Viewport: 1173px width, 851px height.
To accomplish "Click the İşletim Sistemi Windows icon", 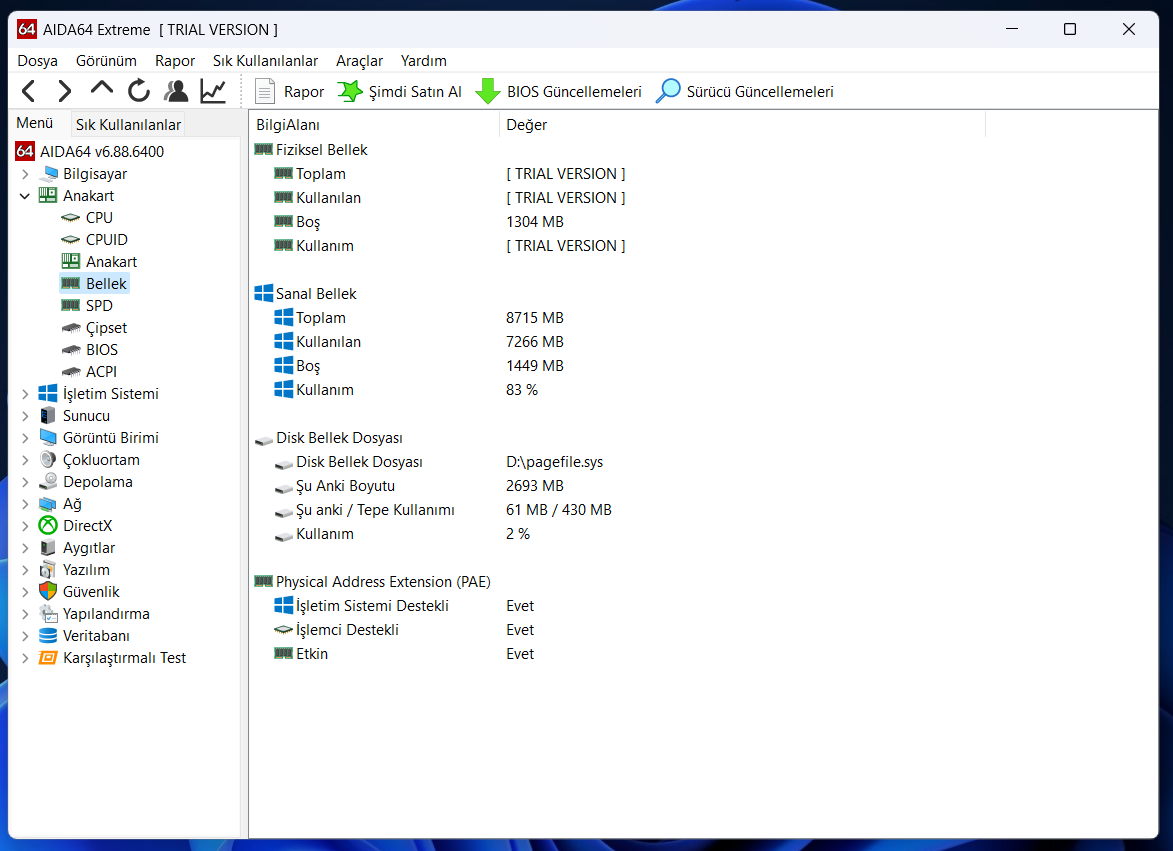I will 48,393.
